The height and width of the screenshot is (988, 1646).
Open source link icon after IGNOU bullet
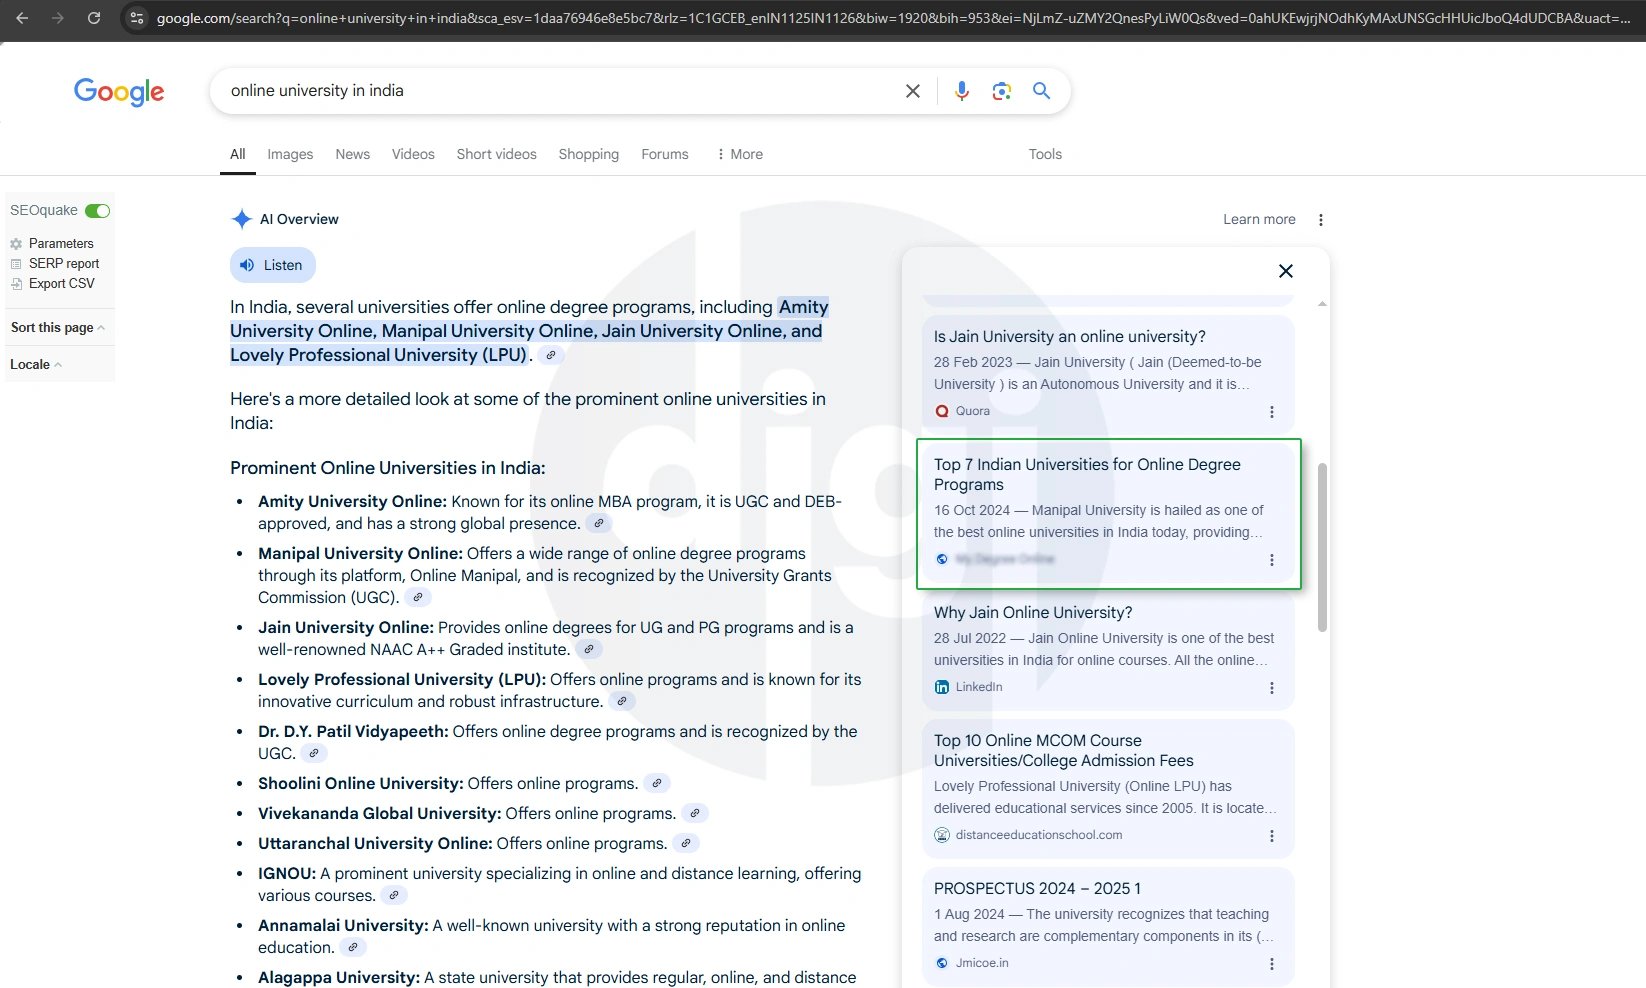tap(394, 895)
